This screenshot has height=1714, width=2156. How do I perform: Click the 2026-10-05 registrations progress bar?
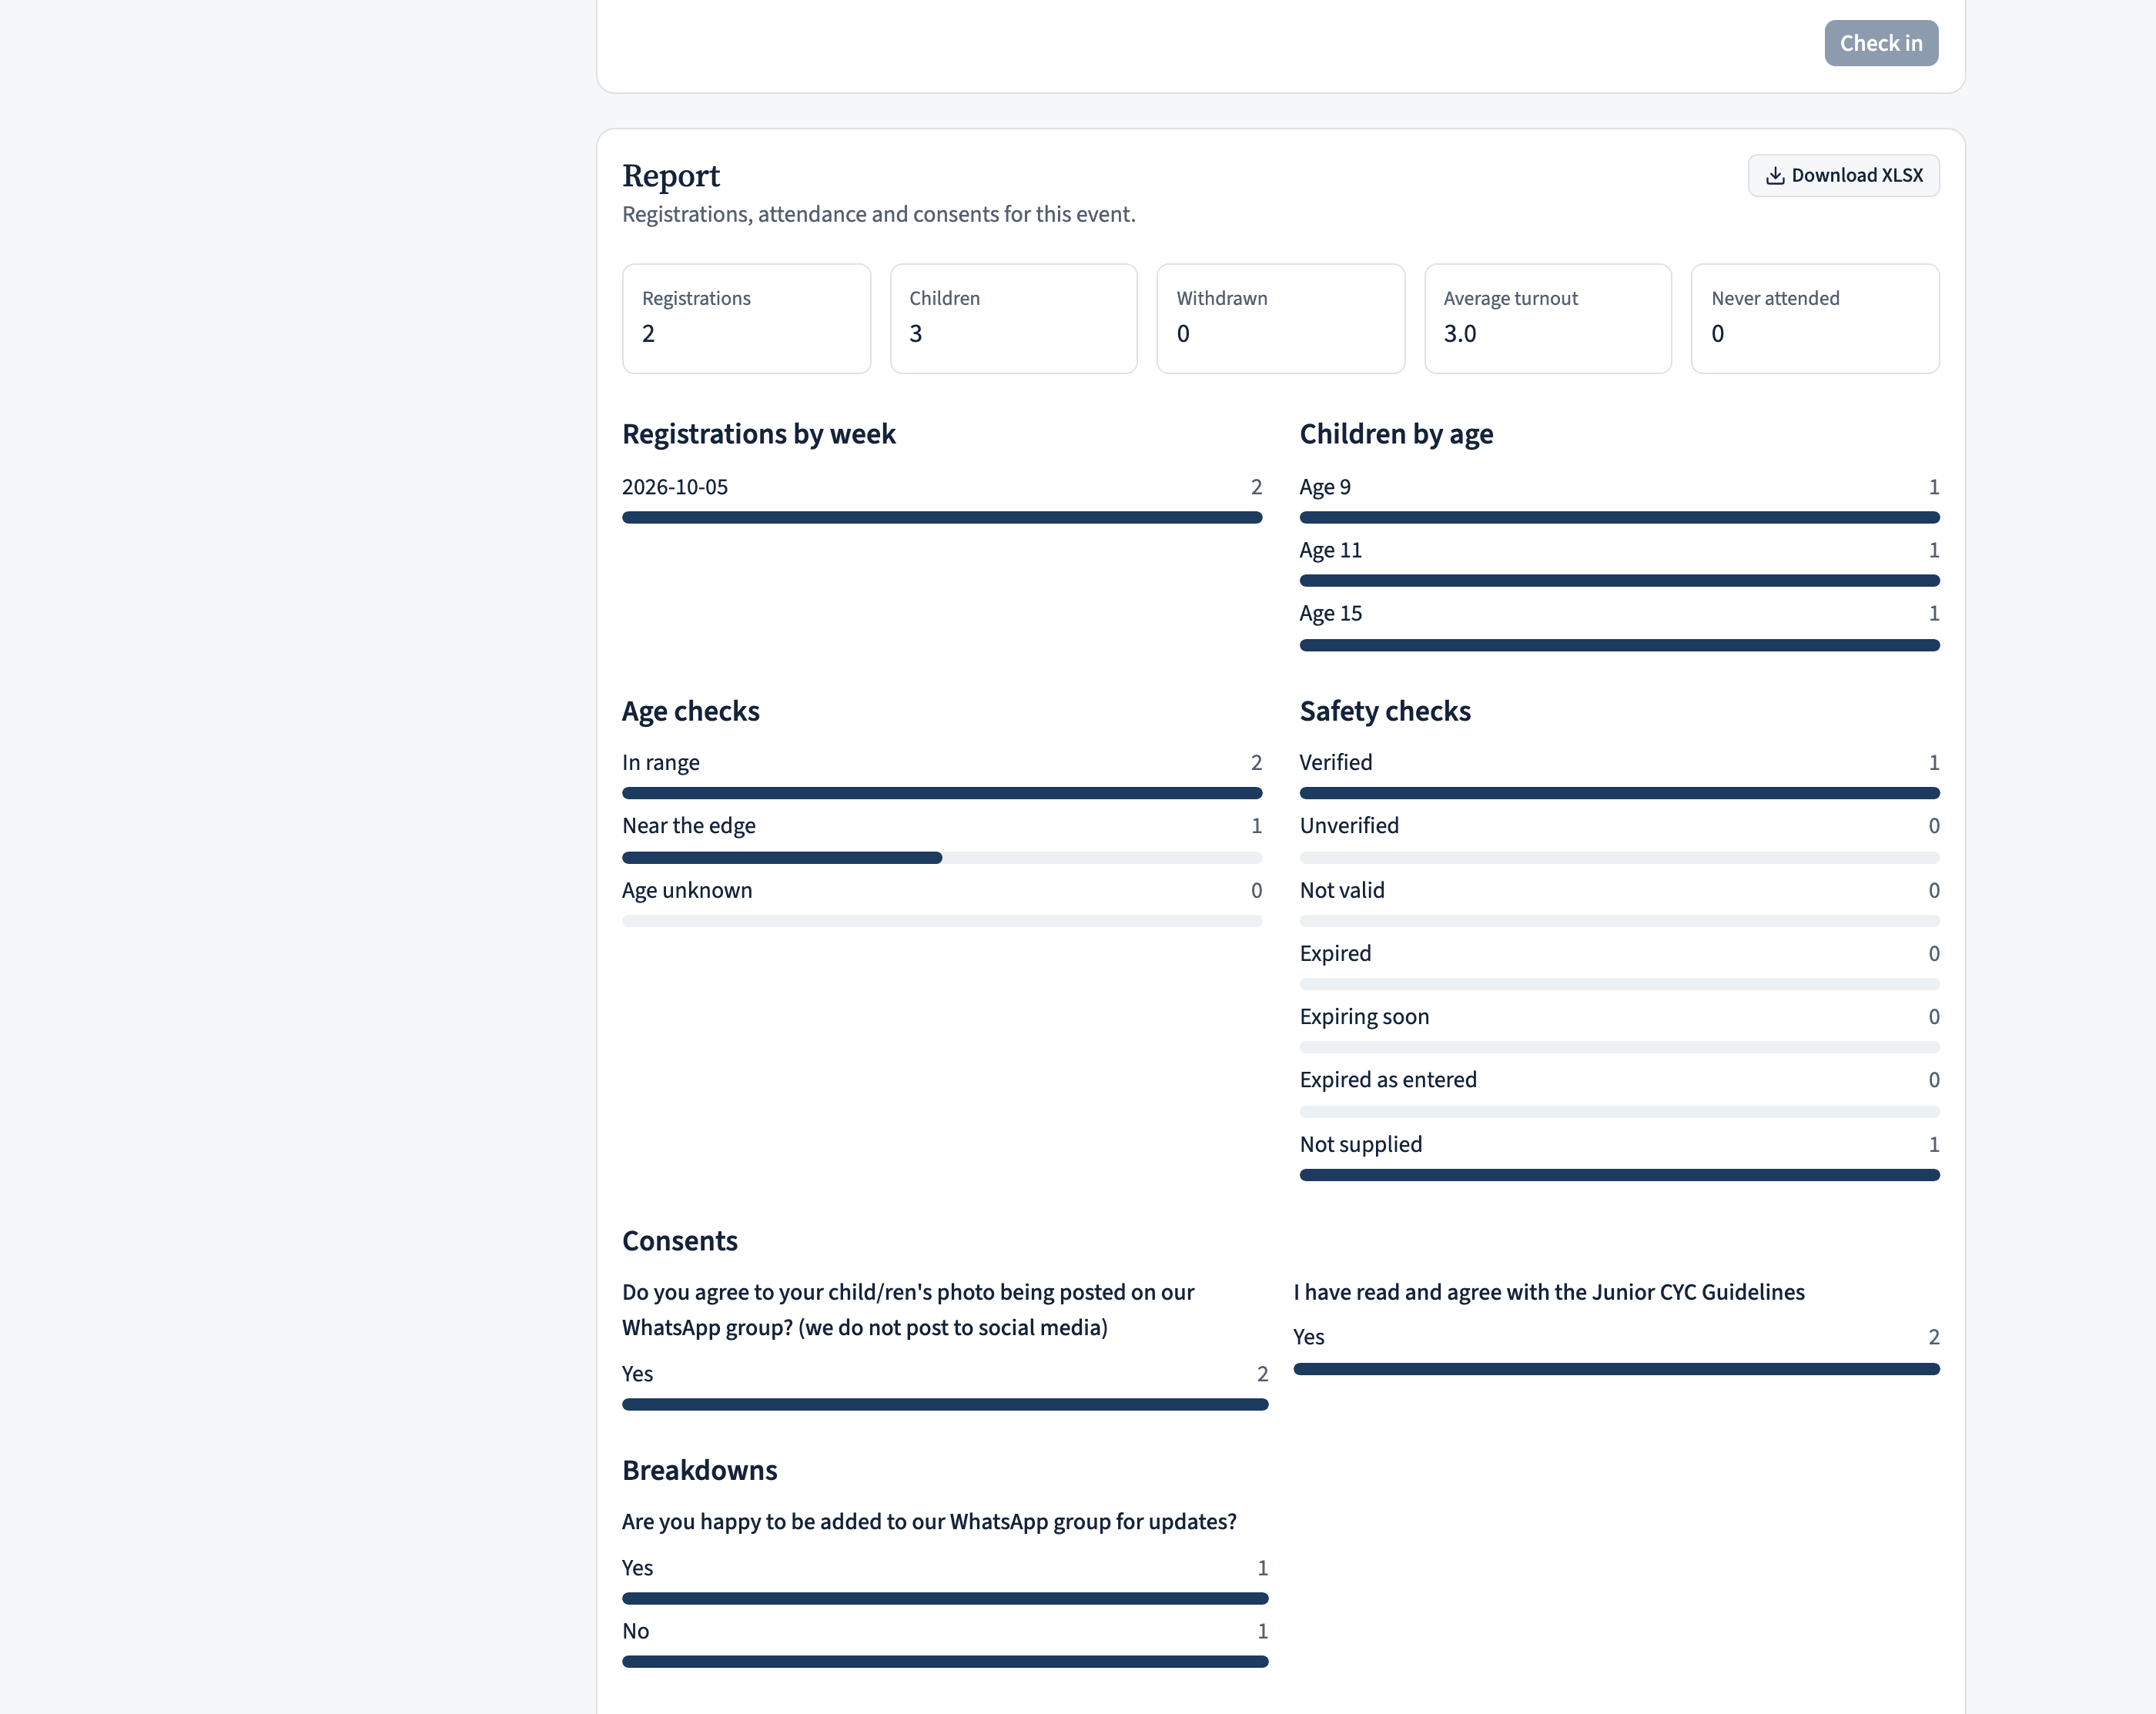[941, 517]
